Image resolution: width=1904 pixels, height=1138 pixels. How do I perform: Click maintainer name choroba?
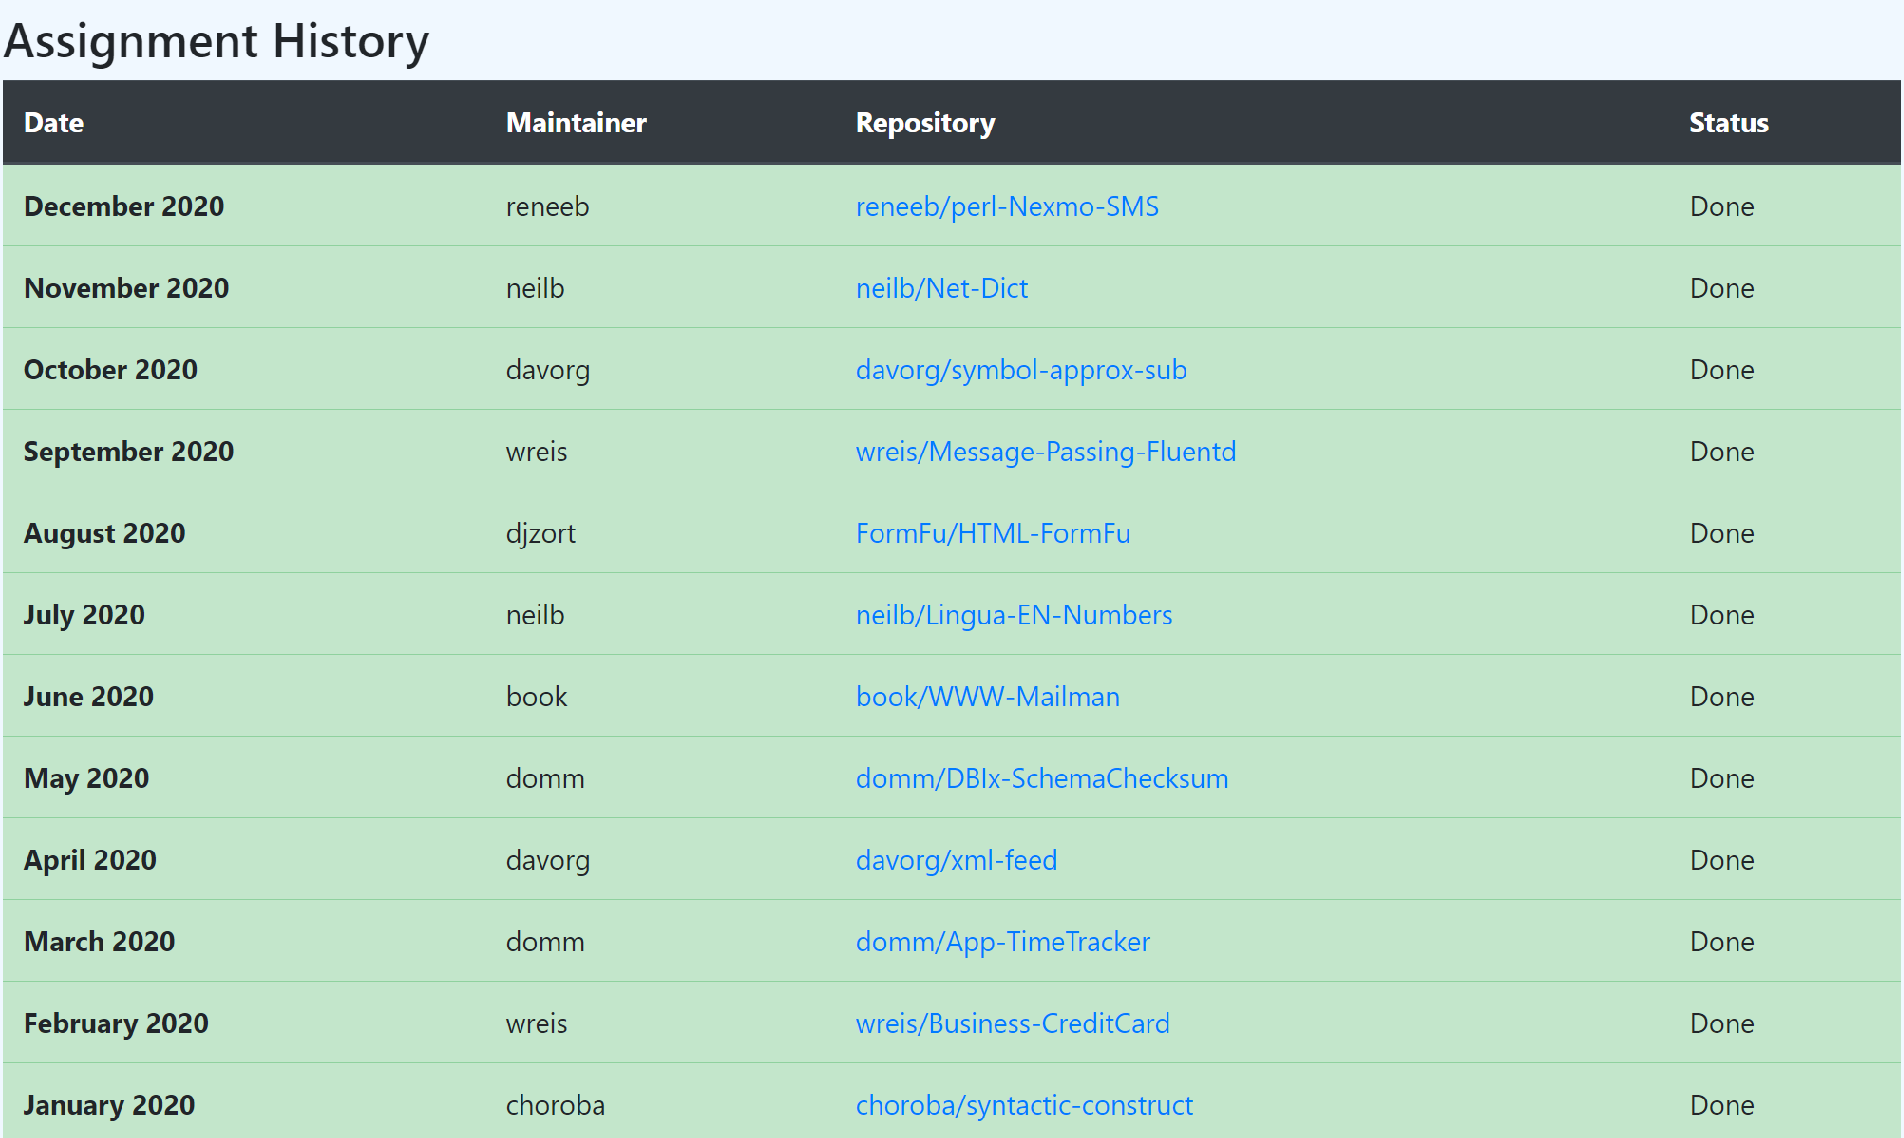pyautogui.click(x=556, y=1105)
